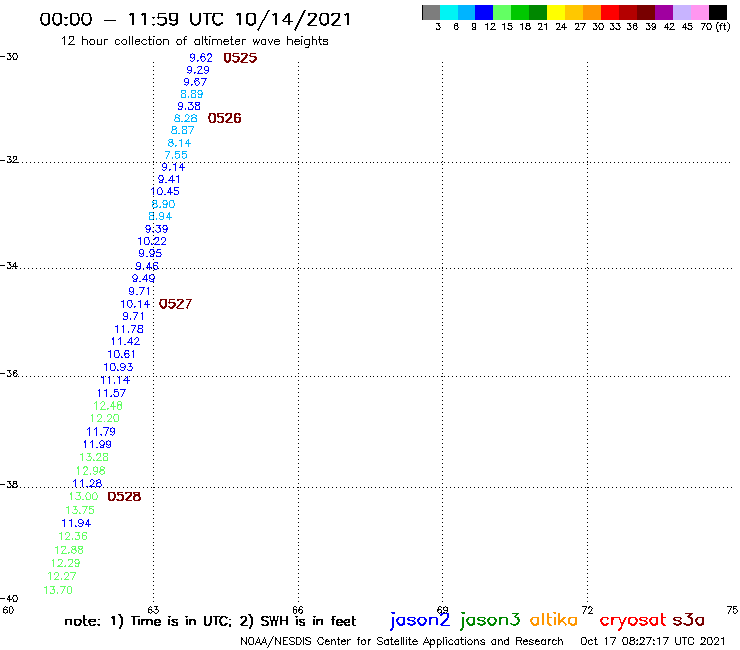740x650 pixels.
Task: Select time marker 0528
Action: pos(124,497)
